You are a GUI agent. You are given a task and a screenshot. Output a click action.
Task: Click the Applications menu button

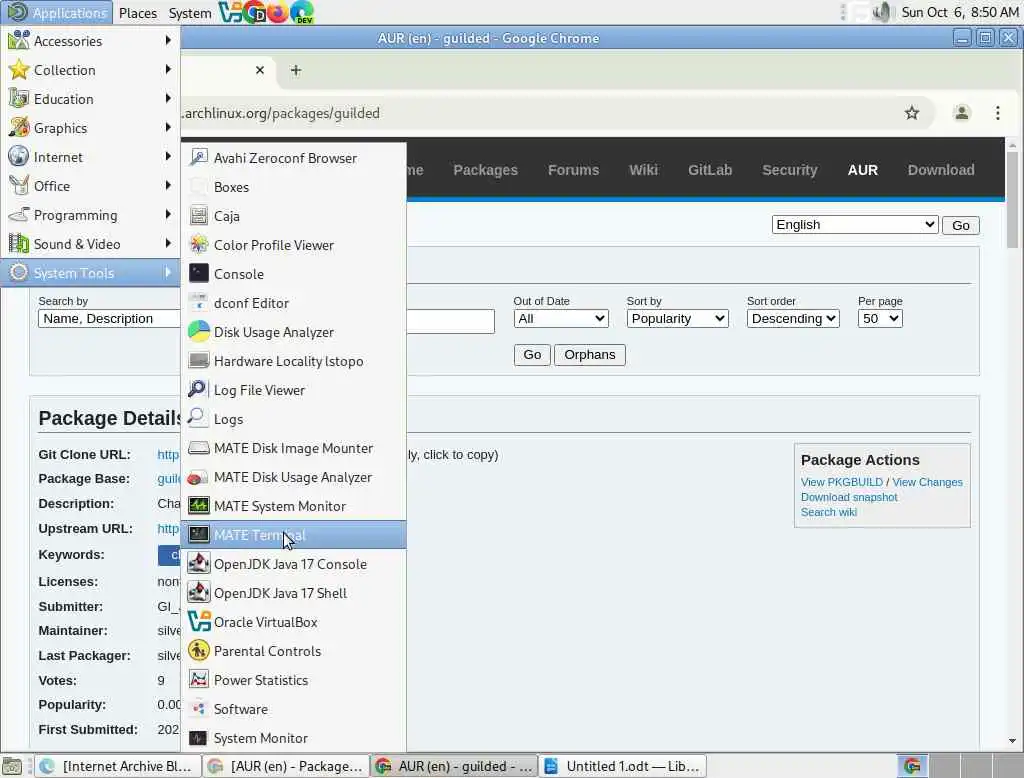point(57,13)
